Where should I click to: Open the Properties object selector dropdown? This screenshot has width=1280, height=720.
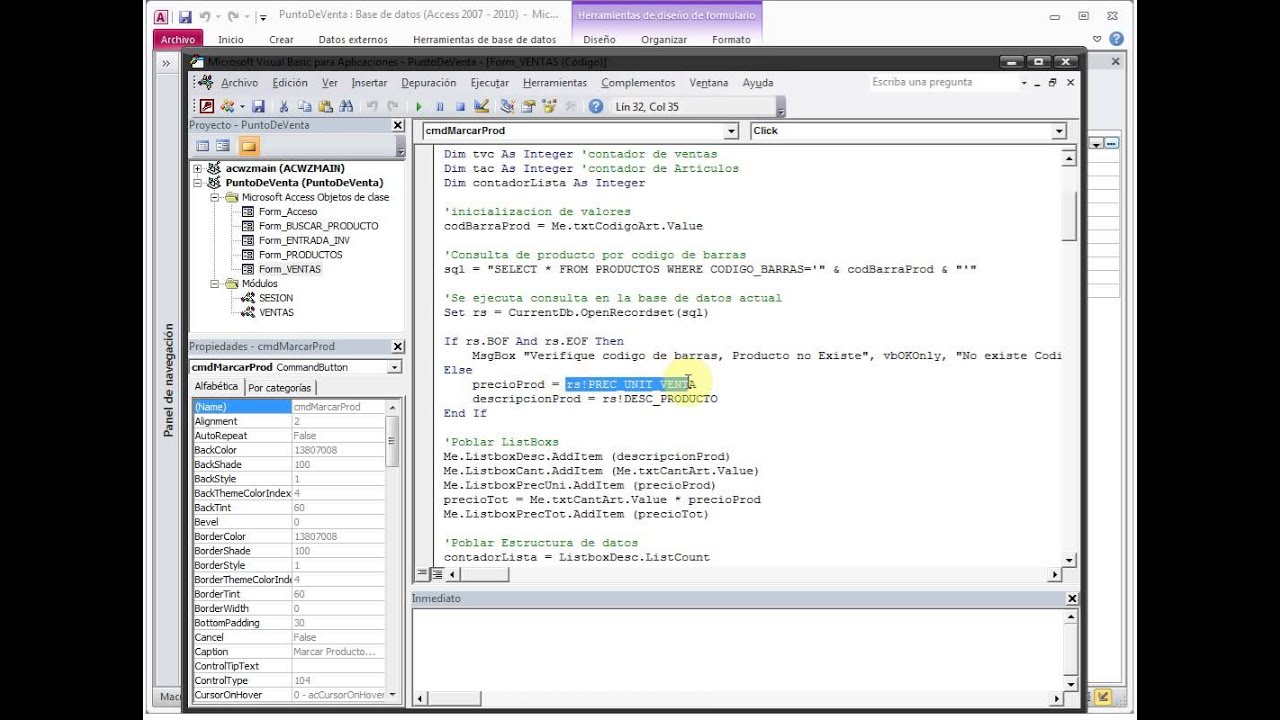[x=394, y=367]
